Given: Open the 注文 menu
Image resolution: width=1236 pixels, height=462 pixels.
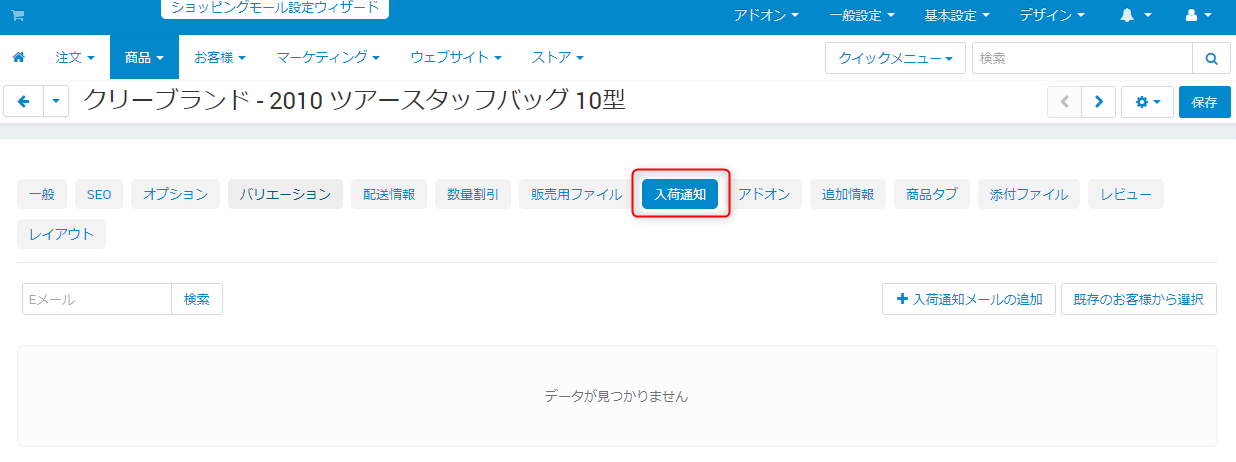Looking at the screenshot, I should 75,58.
